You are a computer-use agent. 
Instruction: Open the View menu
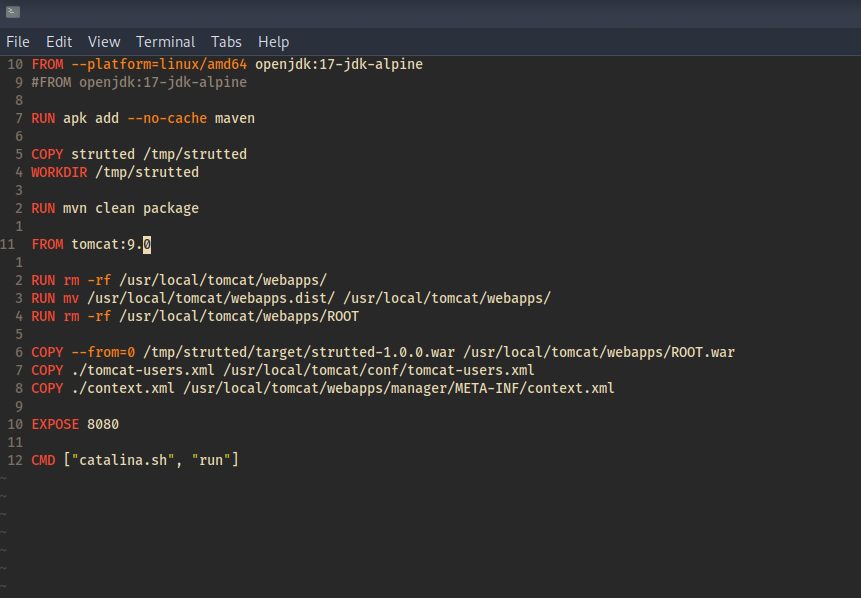click(x=104, y=42)
